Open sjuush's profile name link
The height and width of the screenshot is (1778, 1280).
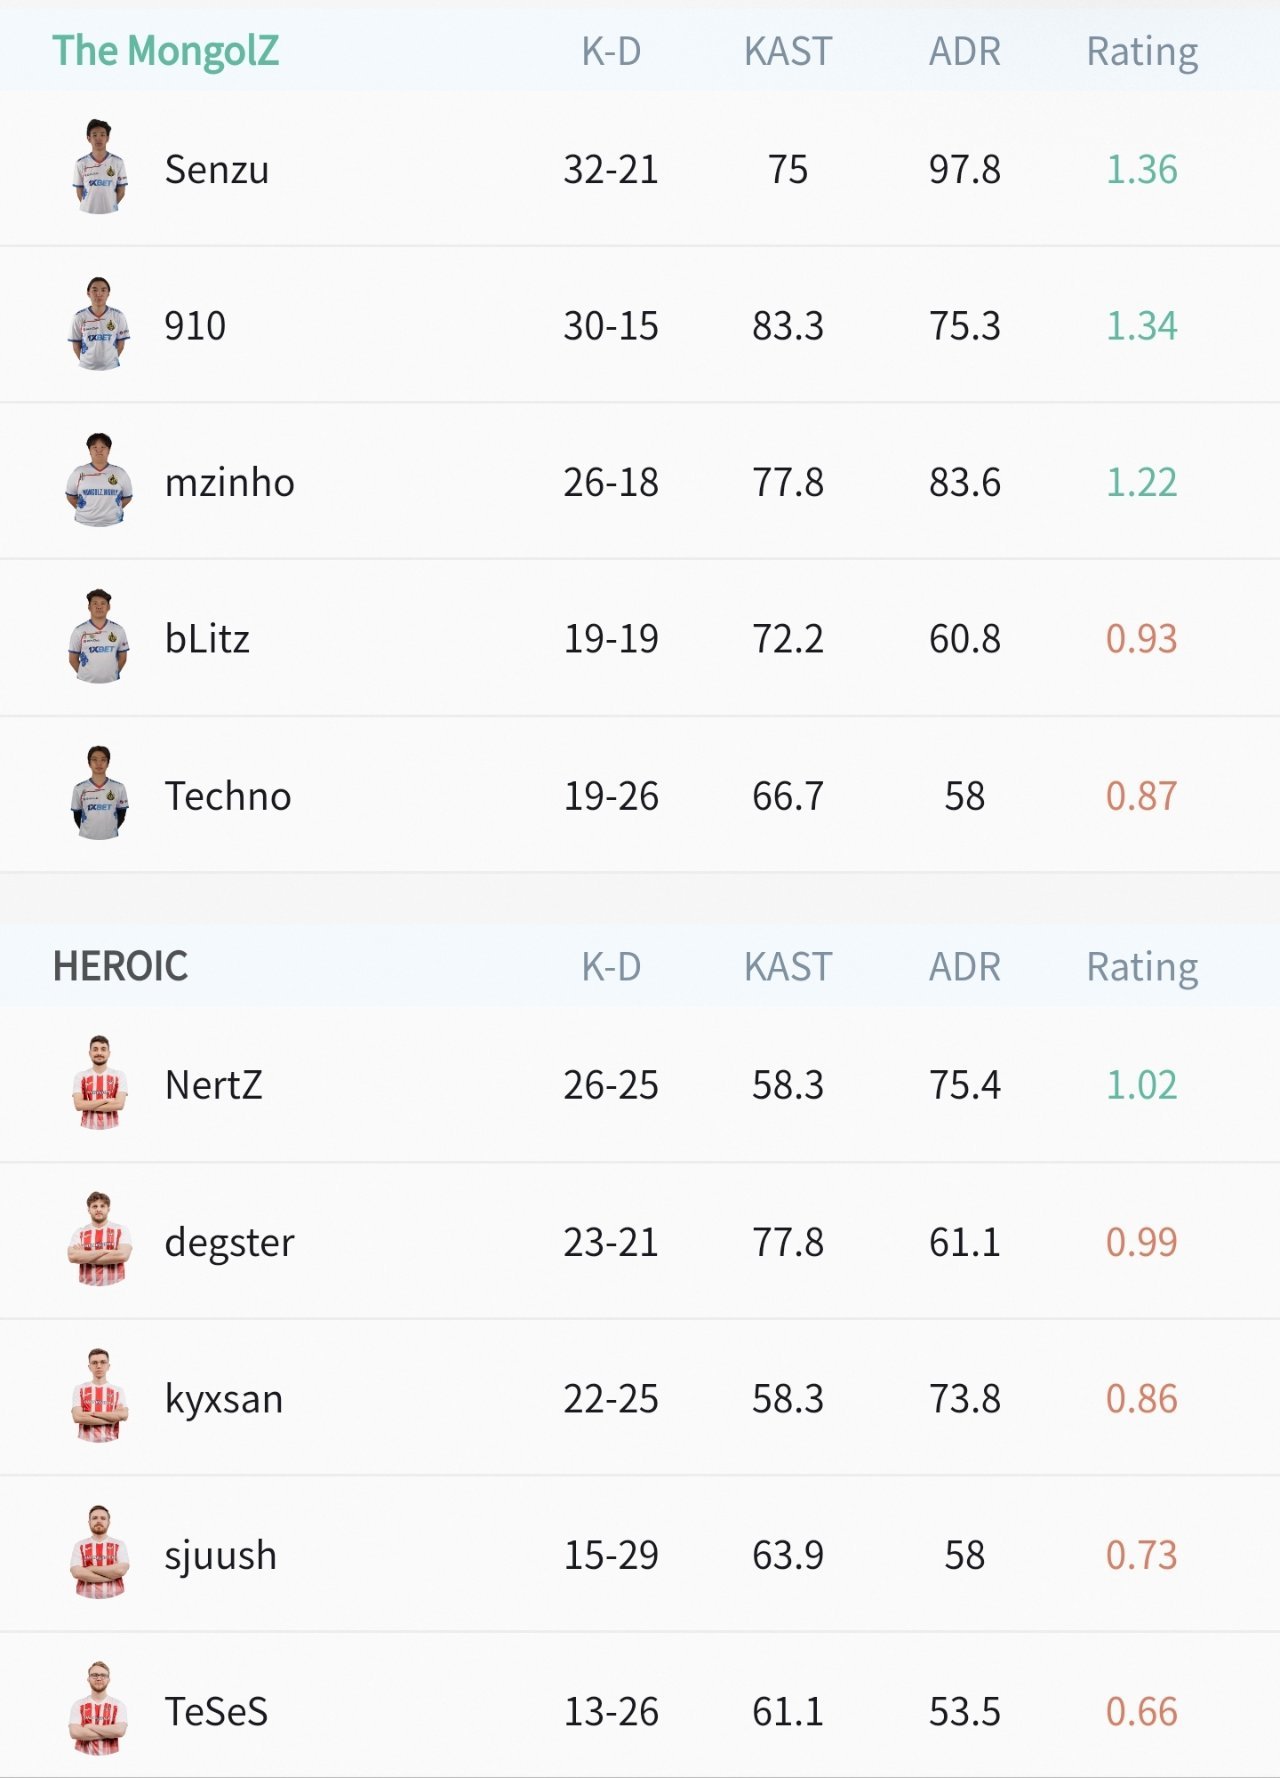[x=221, y=1555]
